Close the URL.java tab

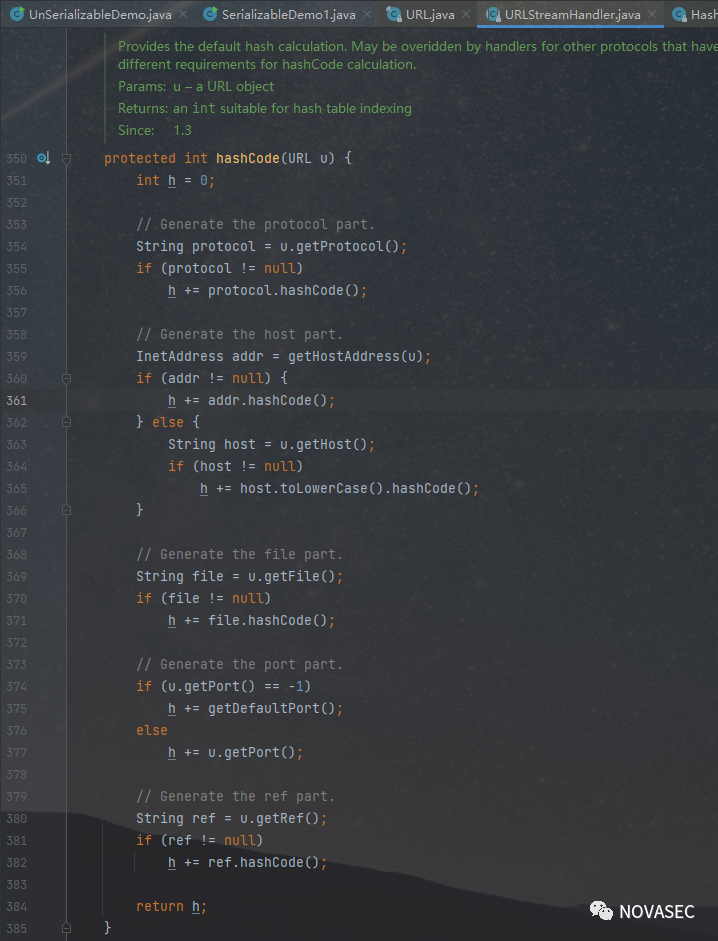(466, 14)
